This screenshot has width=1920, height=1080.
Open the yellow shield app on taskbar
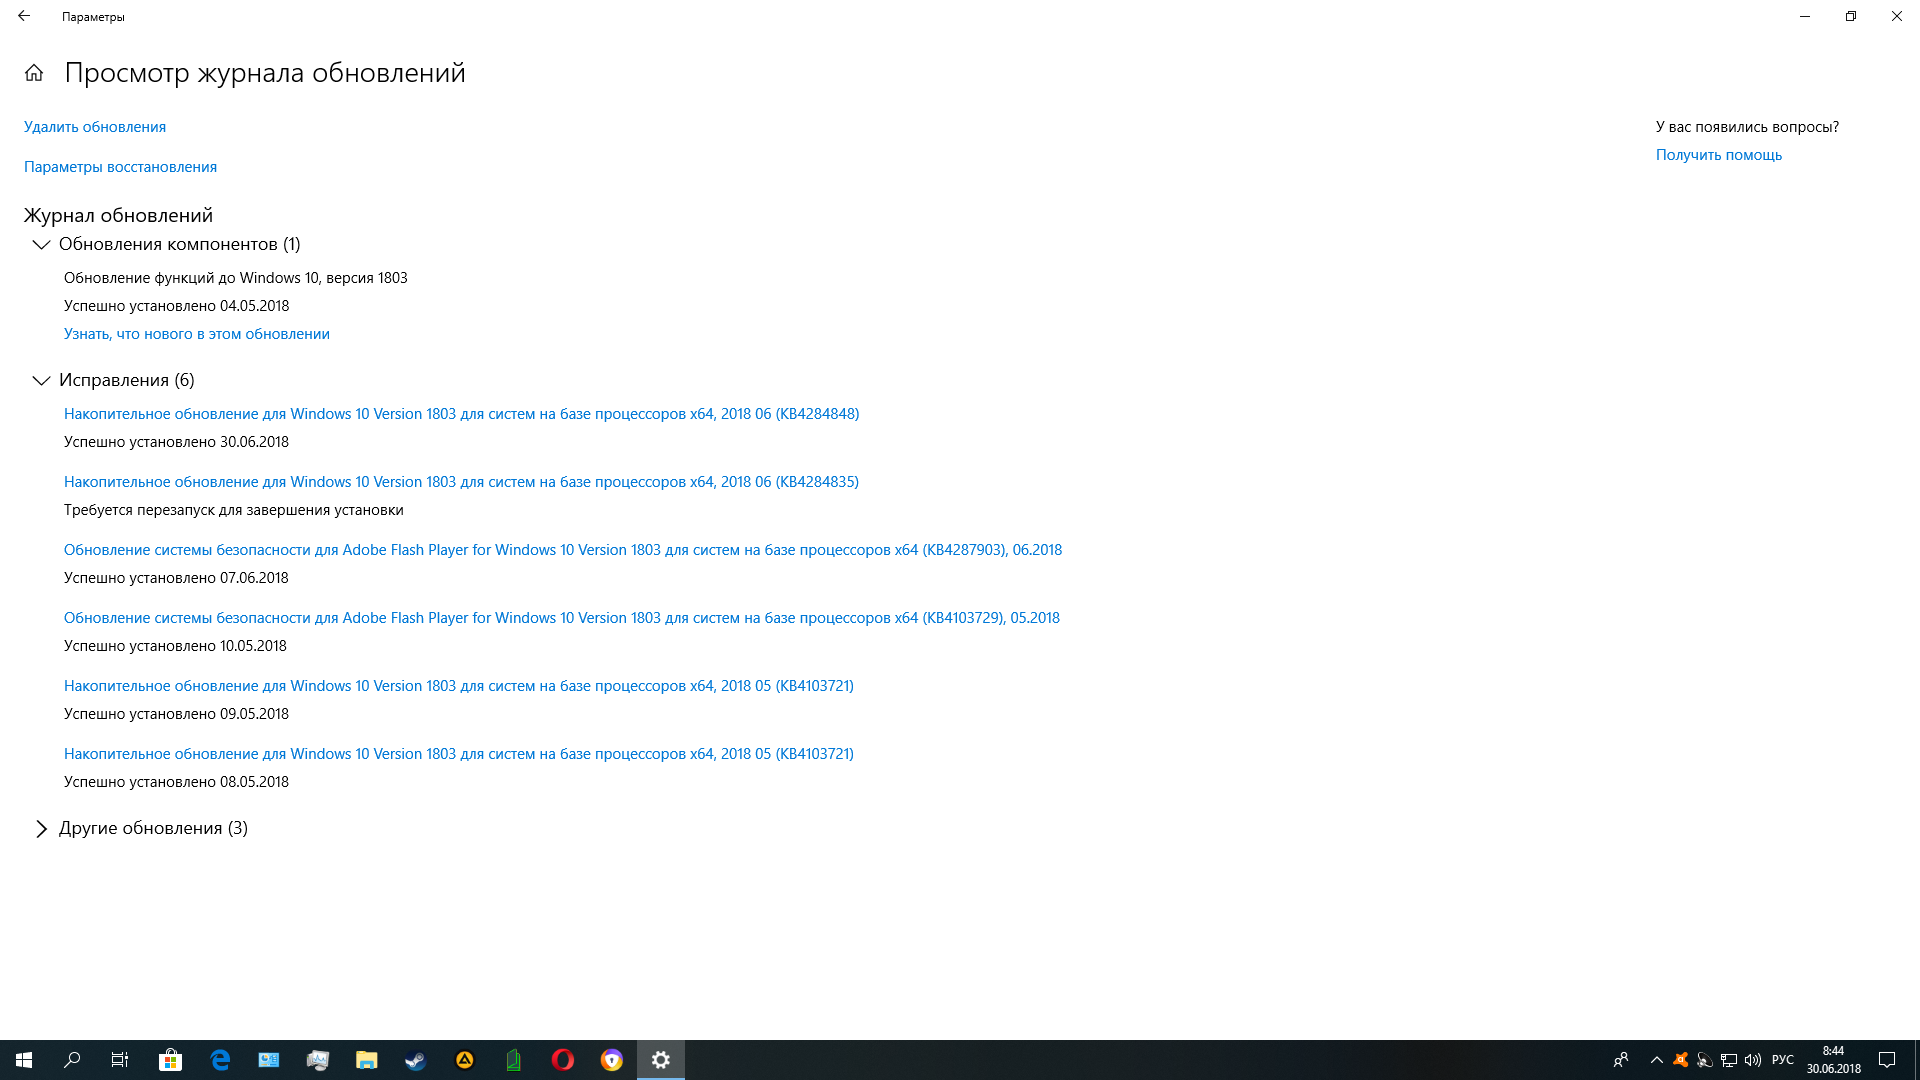point(612,1060)
